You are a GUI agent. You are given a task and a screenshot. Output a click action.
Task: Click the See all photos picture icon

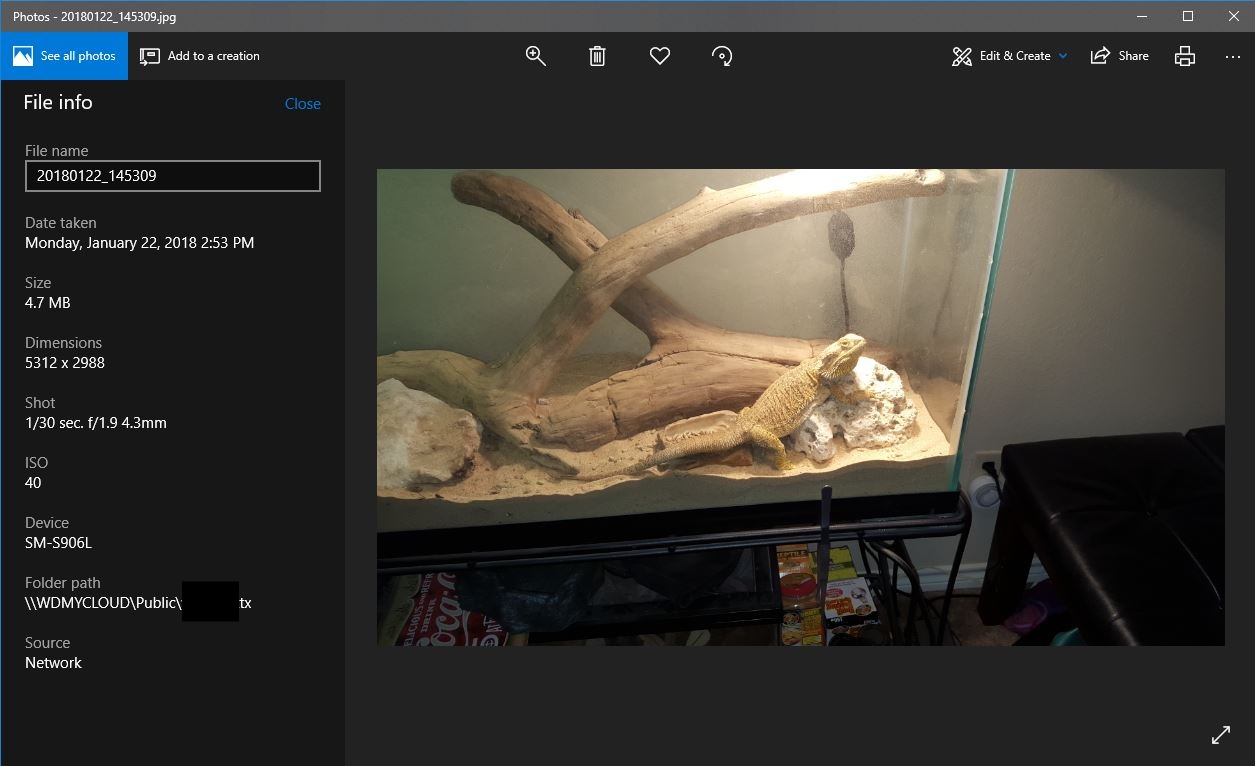coord(23,56)
